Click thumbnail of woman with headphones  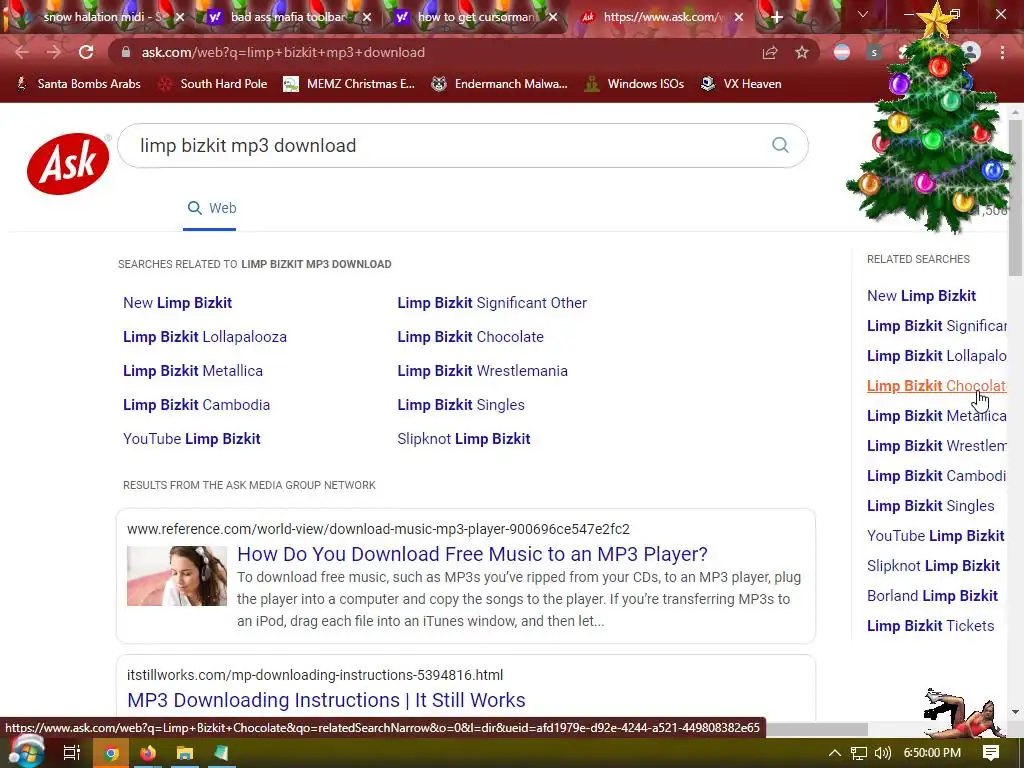tap(177, 576)
